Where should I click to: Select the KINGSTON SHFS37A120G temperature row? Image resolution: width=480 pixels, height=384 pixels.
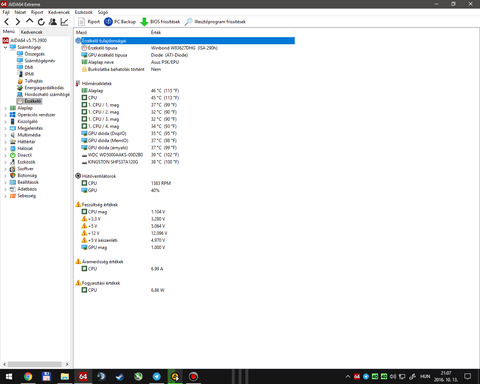click(185, 162)
